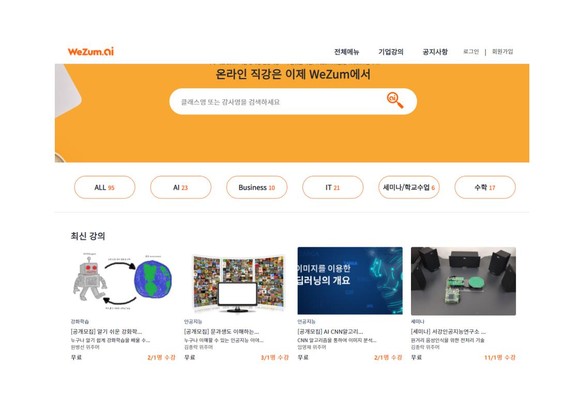The image size is (580, 410).
Task: Go to 공지사항 page
Action: 435,52
